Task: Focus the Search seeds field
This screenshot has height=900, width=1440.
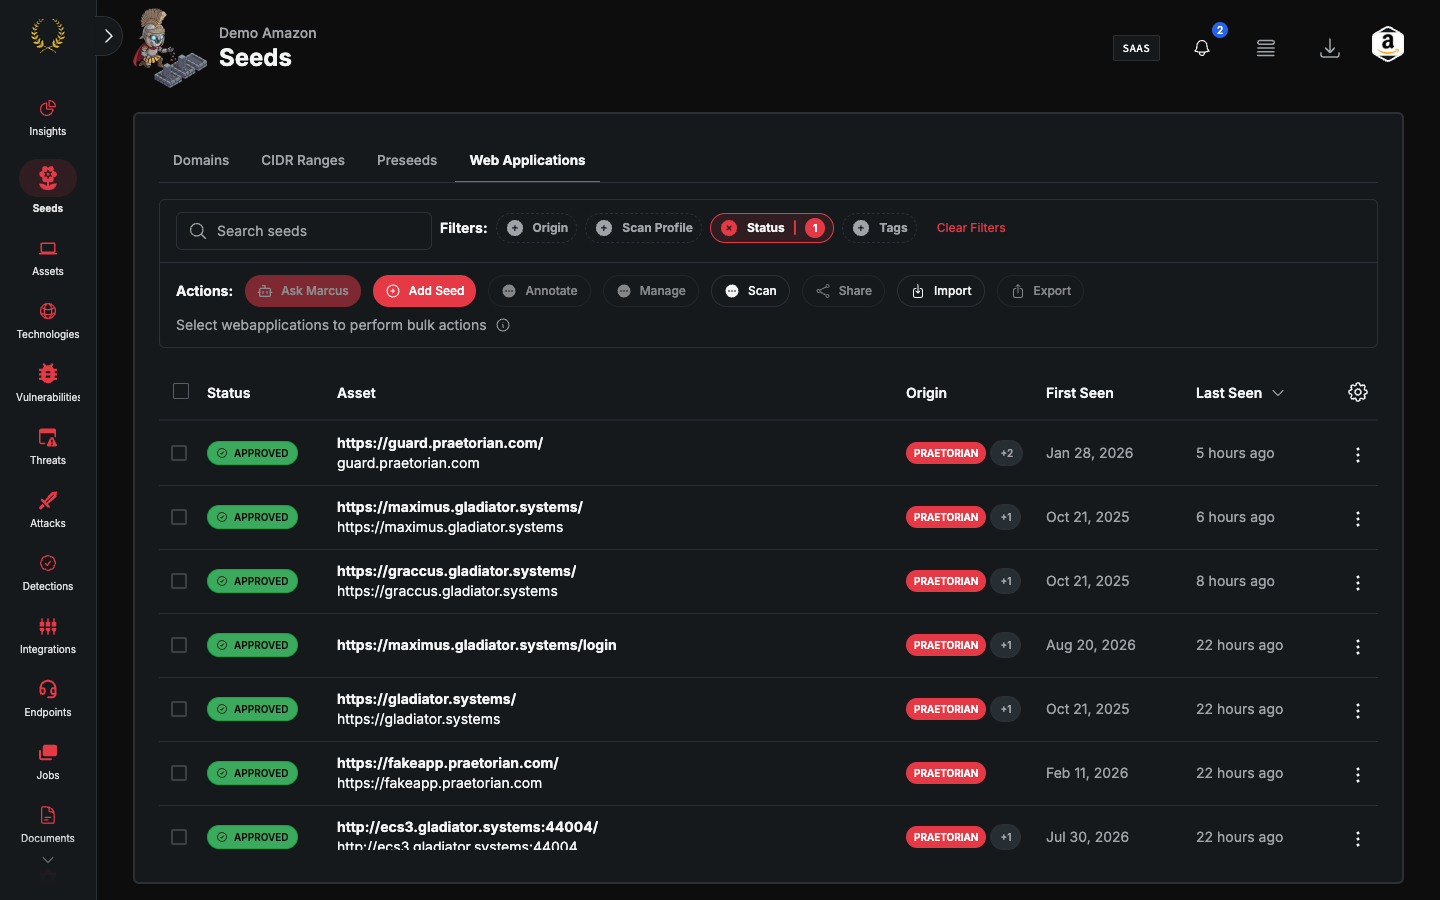Action: click(304, 231)
